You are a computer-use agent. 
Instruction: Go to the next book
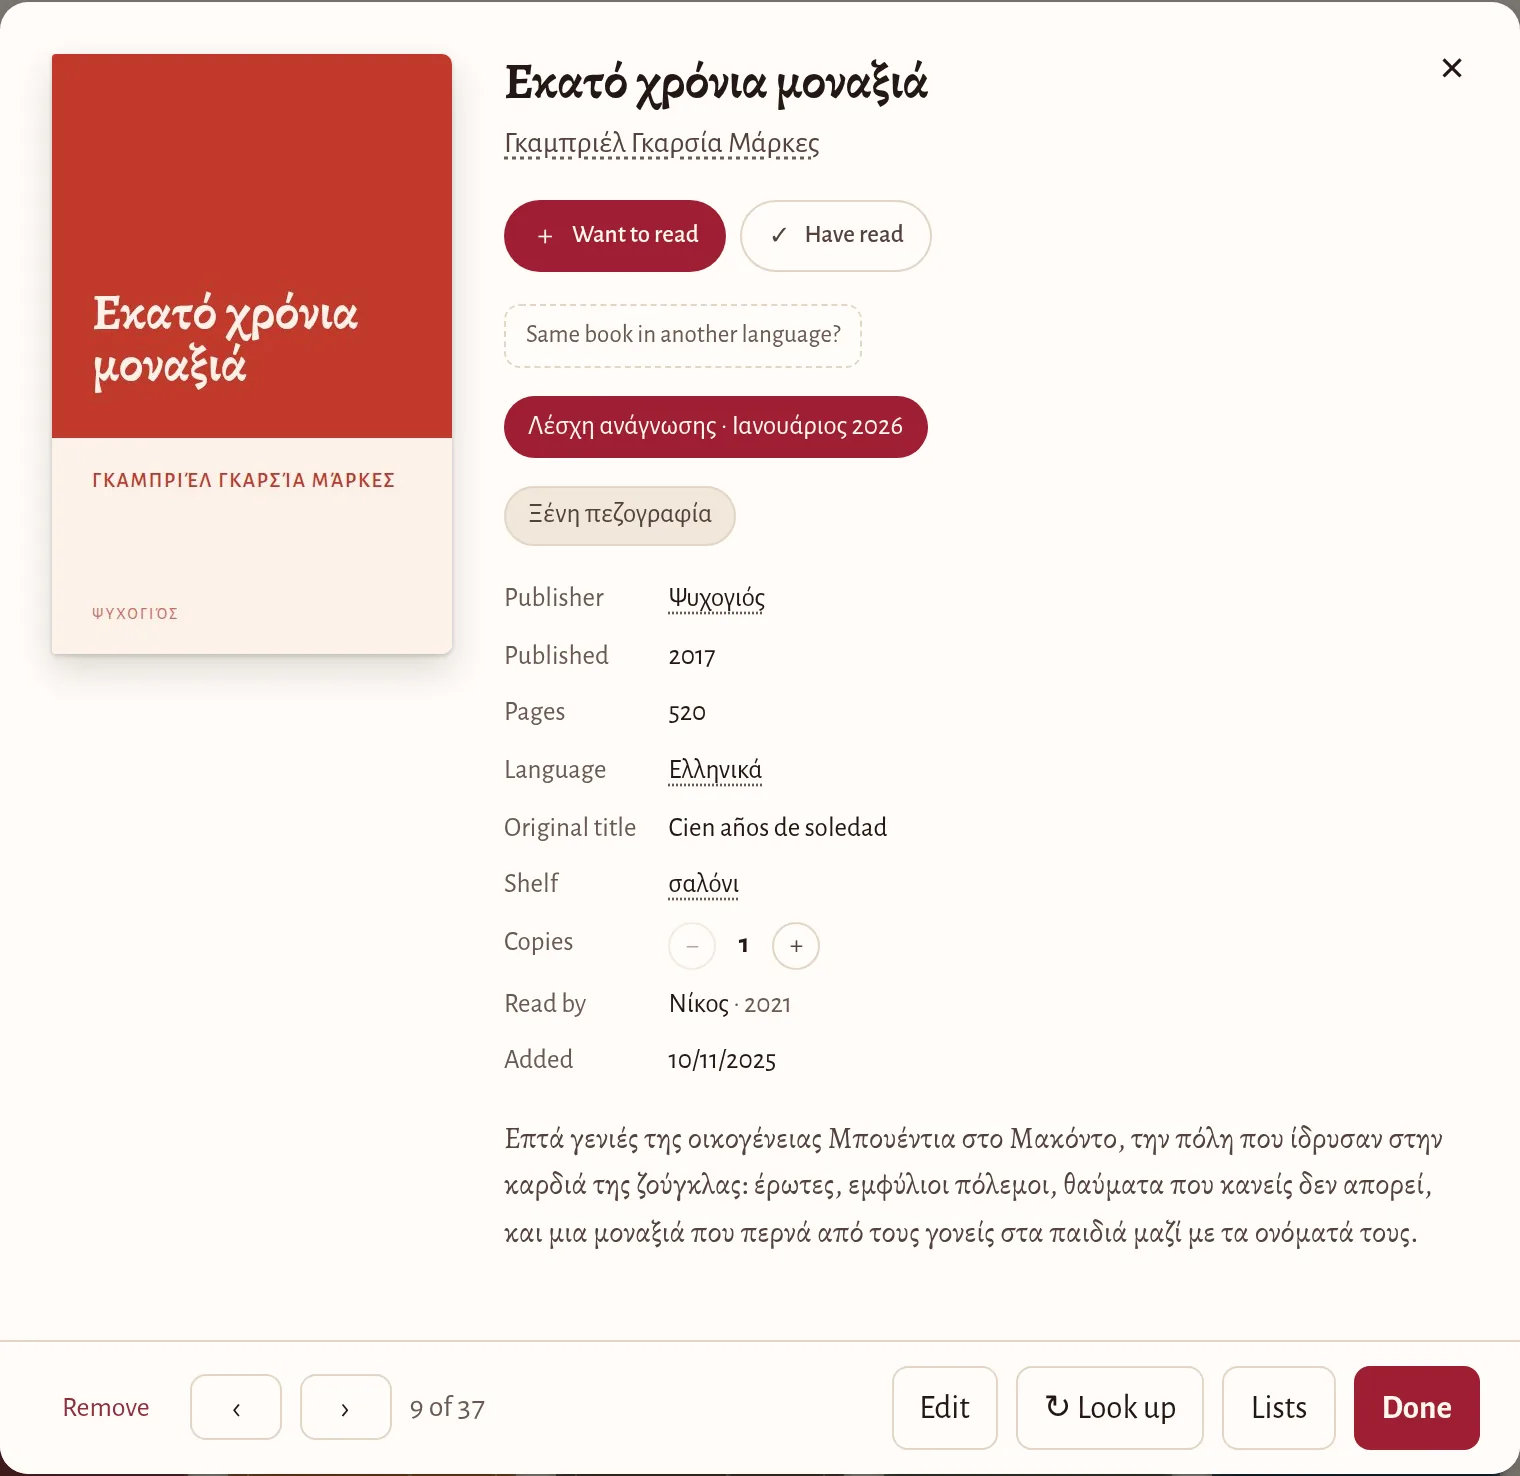click(345, 1407)
